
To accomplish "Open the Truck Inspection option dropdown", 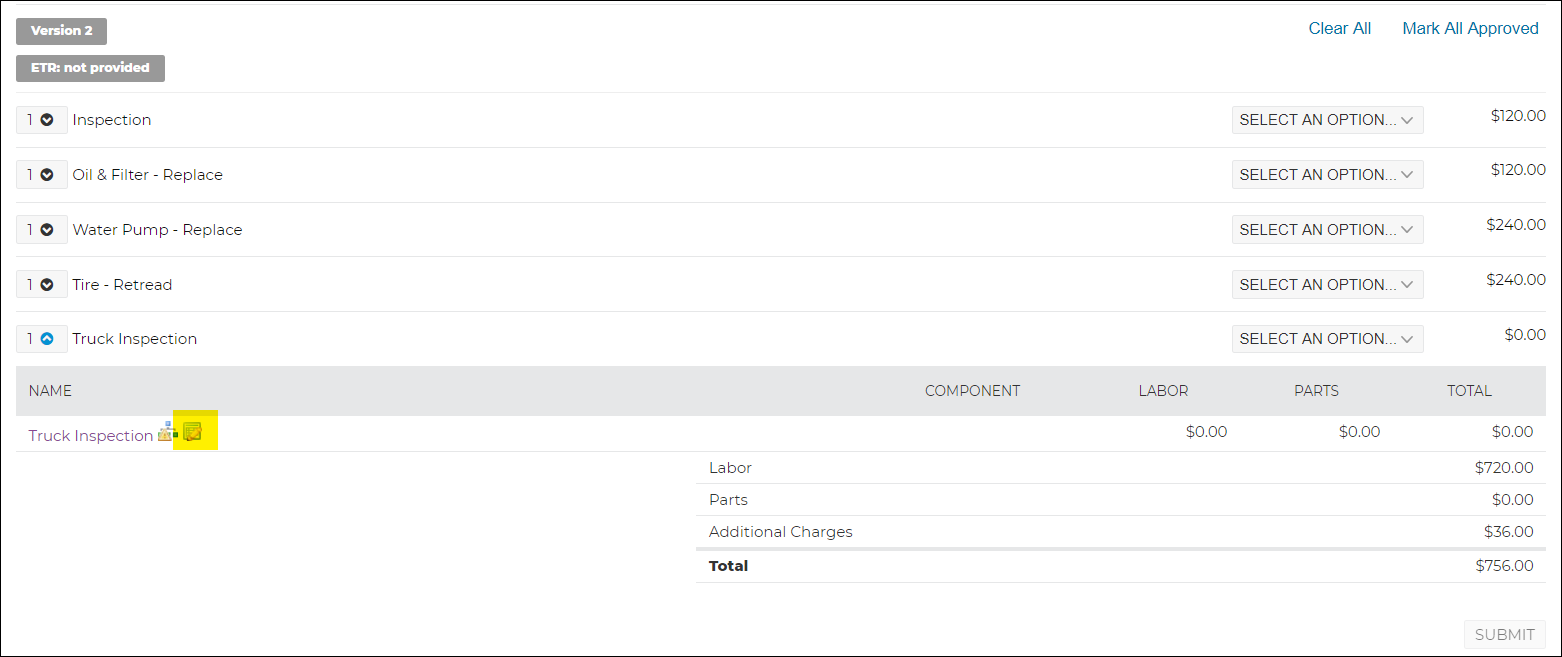I will 1327,339.
